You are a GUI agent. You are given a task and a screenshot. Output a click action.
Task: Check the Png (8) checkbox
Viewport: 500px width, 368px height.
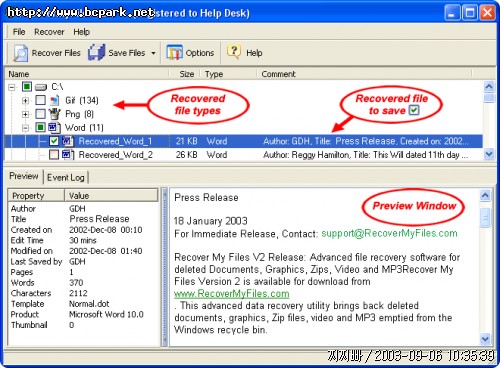(x=41, y=114)
